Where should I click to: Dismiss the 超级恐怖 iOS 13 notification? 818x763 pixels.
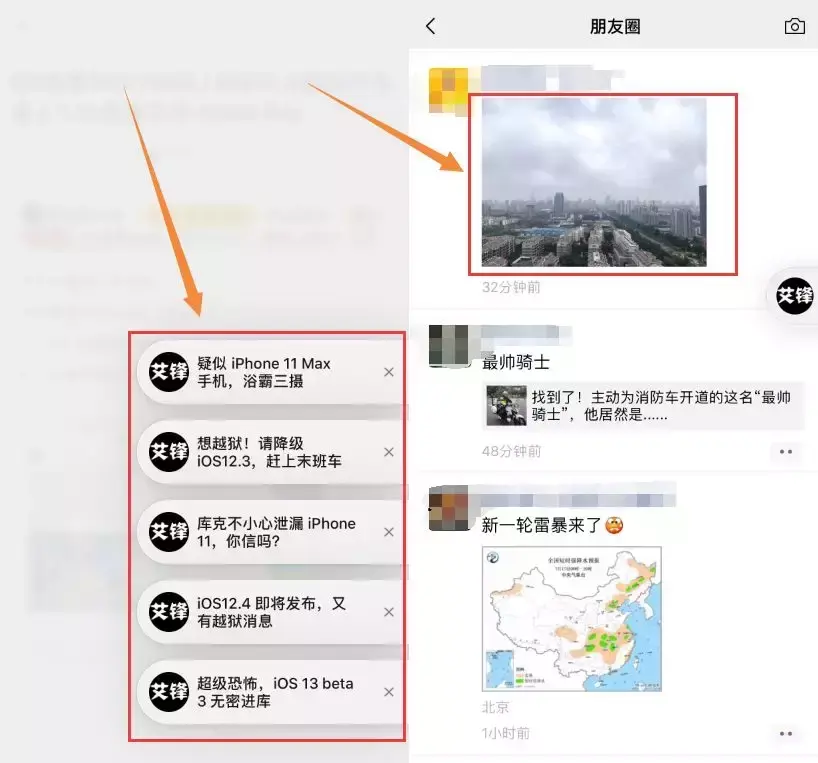(x=388, y=691)
